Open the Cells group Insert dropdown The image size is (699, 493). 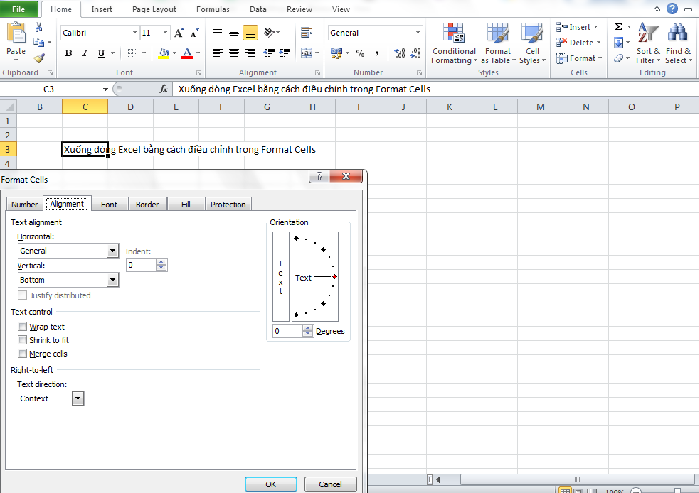pyautogui.click(x=596, y=27)
